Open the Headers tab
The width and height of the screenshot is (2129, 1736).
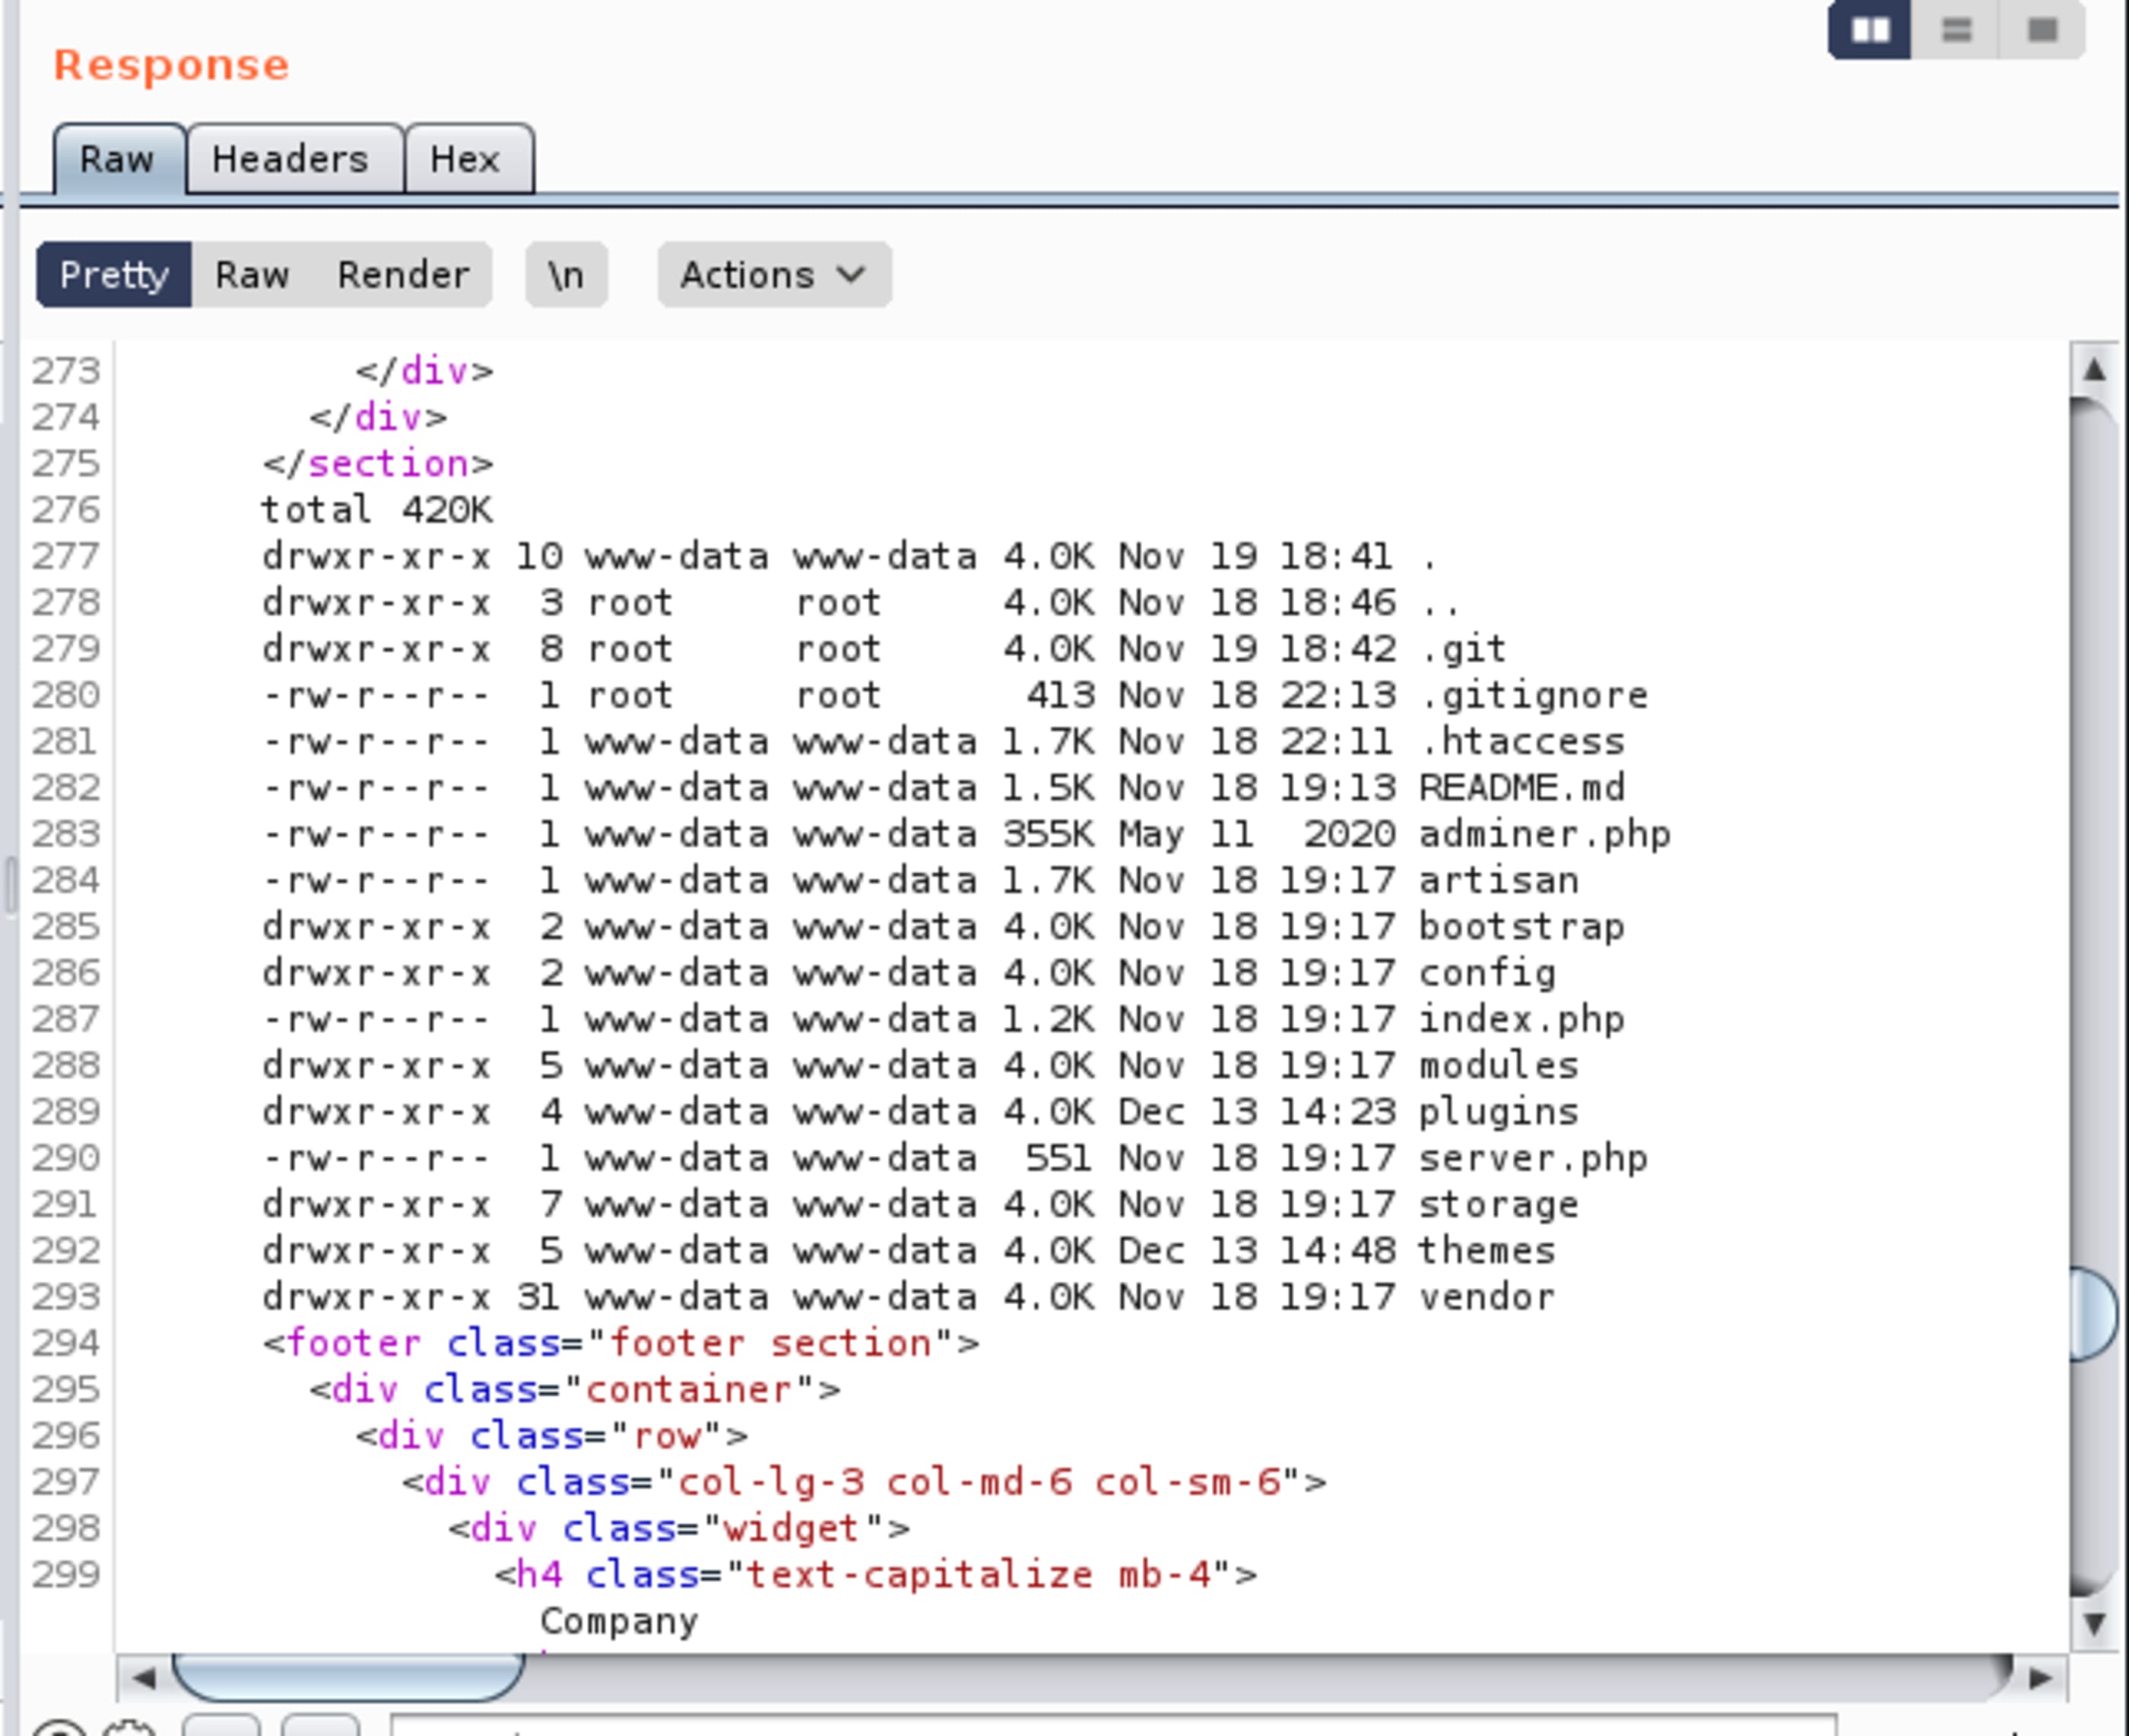coord(290,159)
